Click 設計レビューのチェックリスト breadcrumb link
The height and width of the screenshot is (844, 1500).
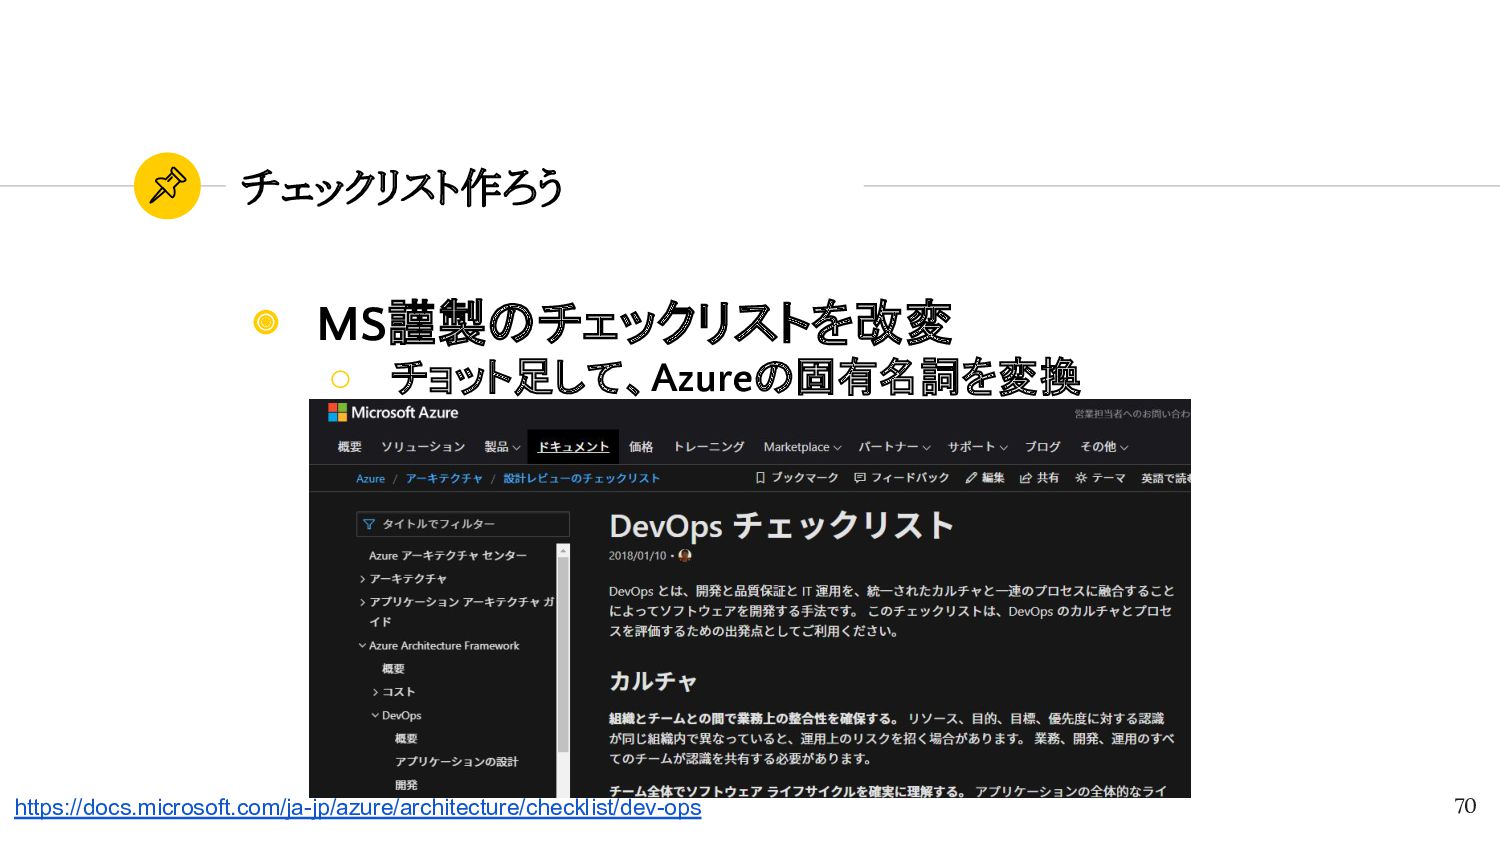pyautogui.click(x=581, y=479)
